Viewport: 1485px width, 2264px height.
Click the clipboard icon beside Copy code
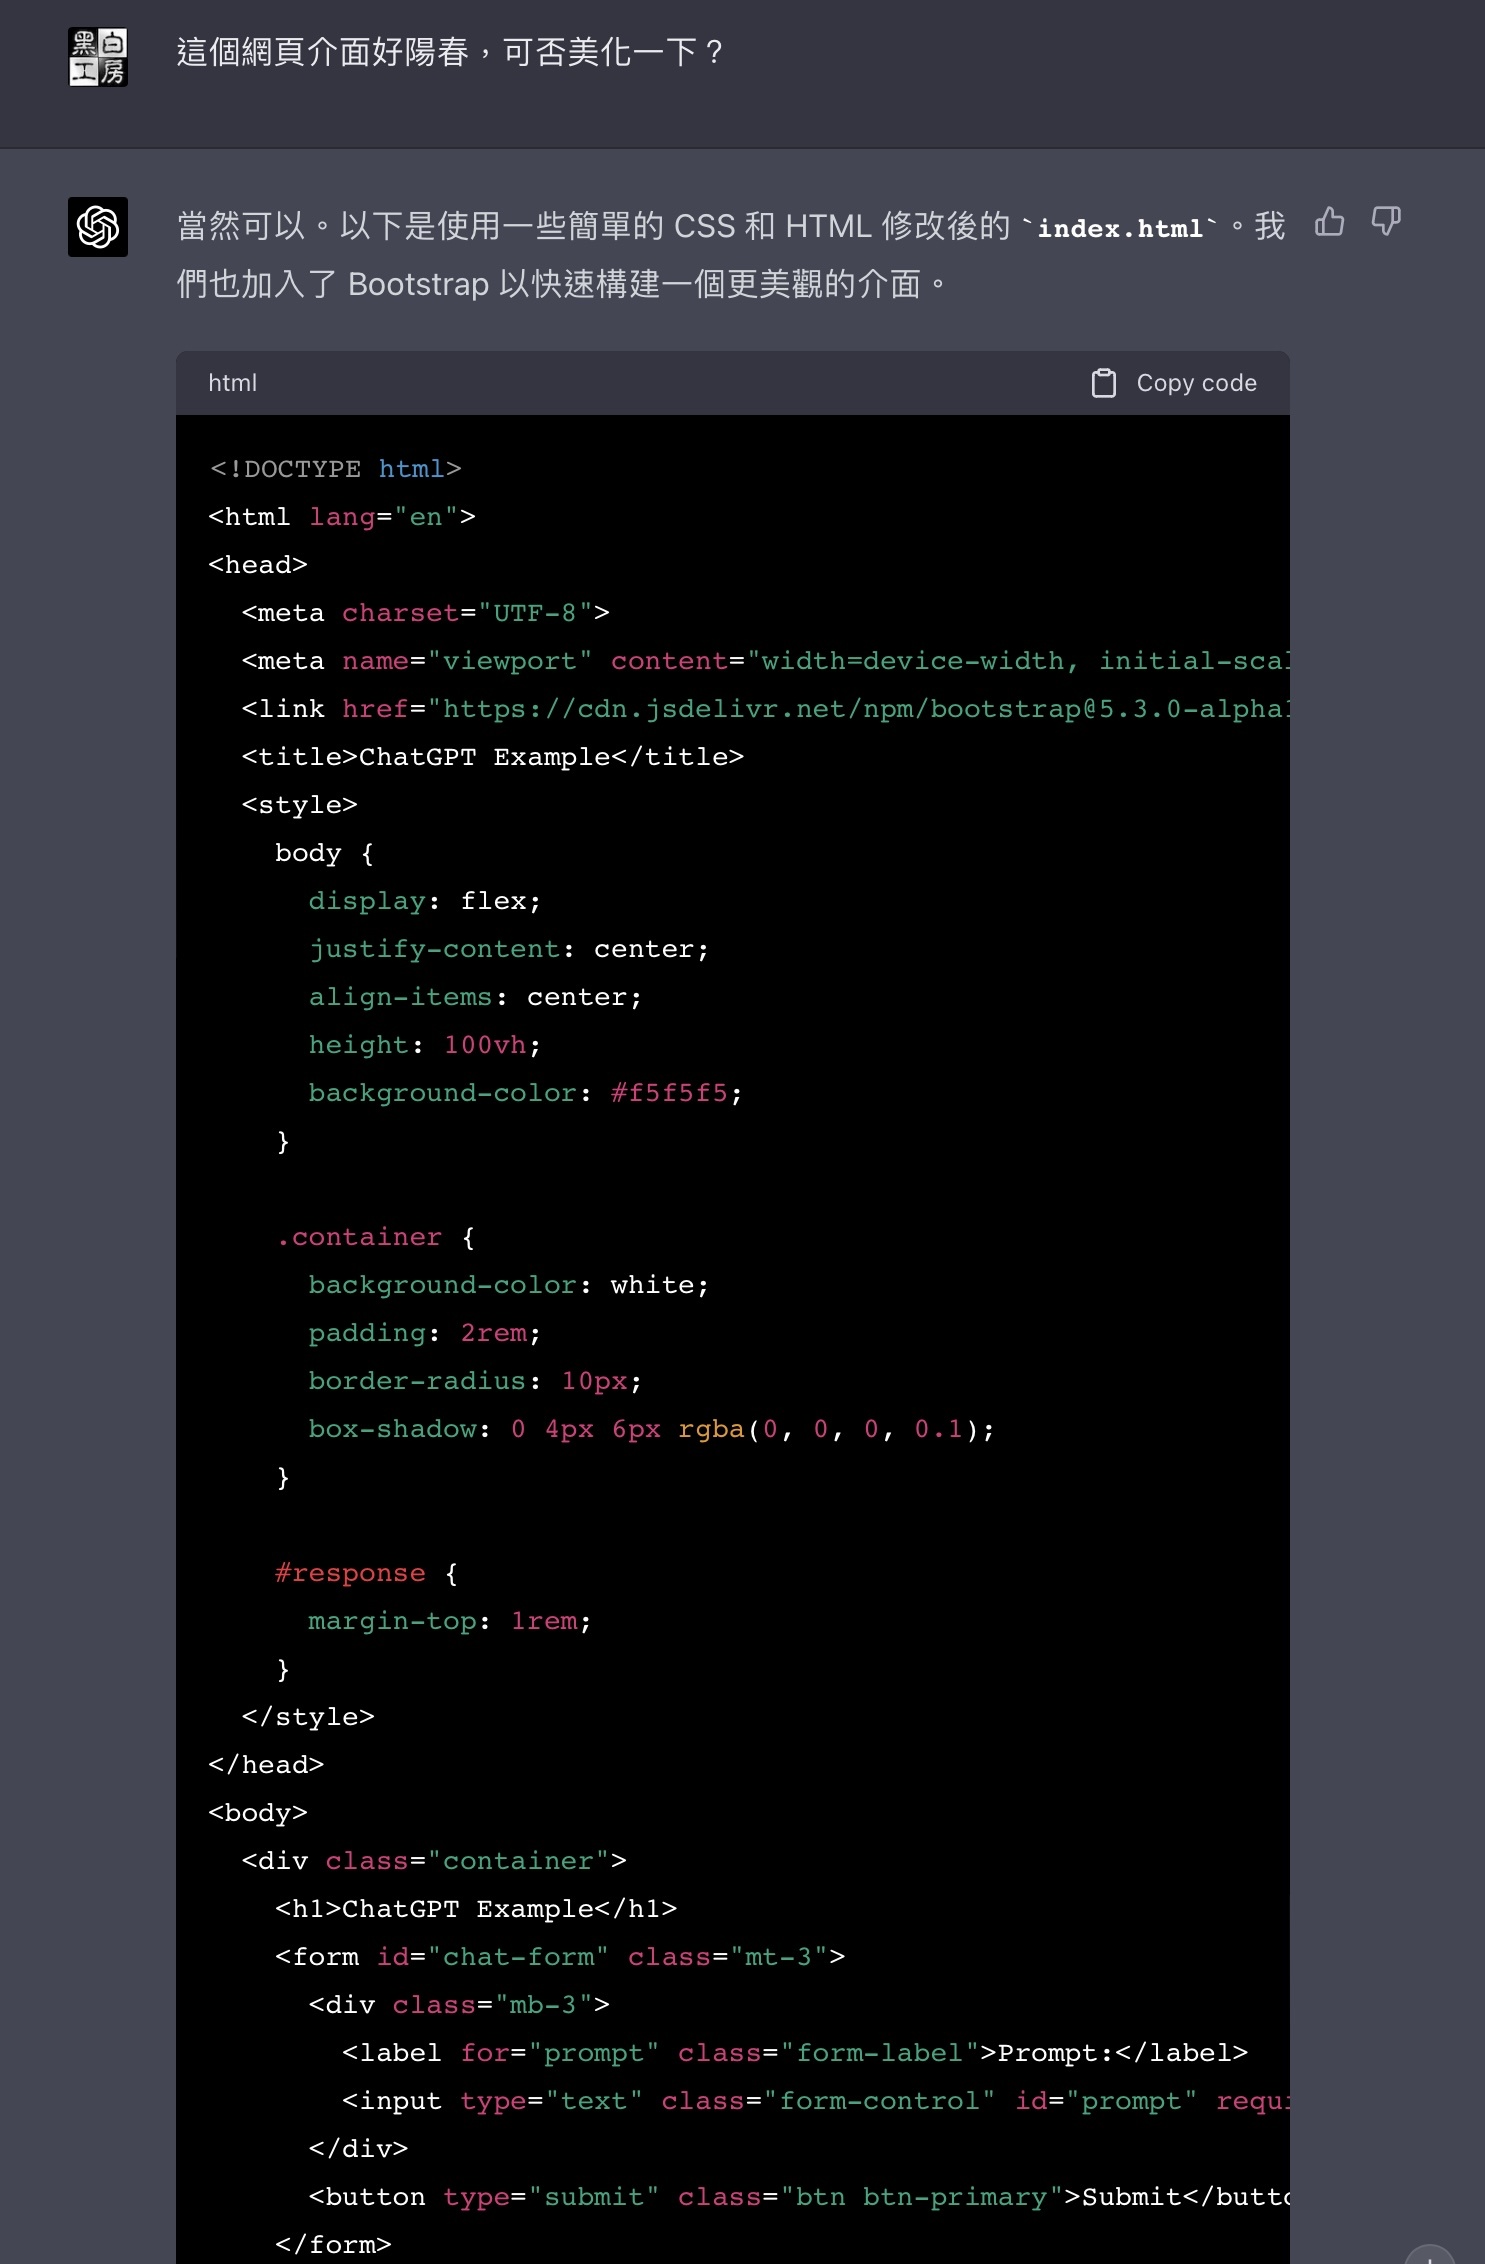(1103, 383)
